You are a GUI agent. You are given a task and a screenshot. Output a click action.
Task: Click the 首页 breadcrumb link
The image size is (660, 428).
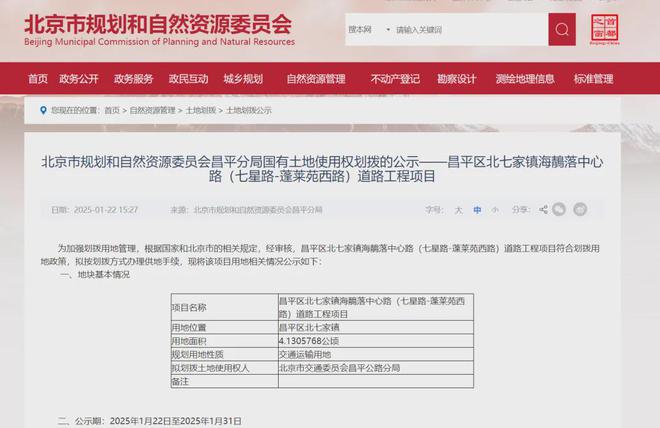pos(112,110)
